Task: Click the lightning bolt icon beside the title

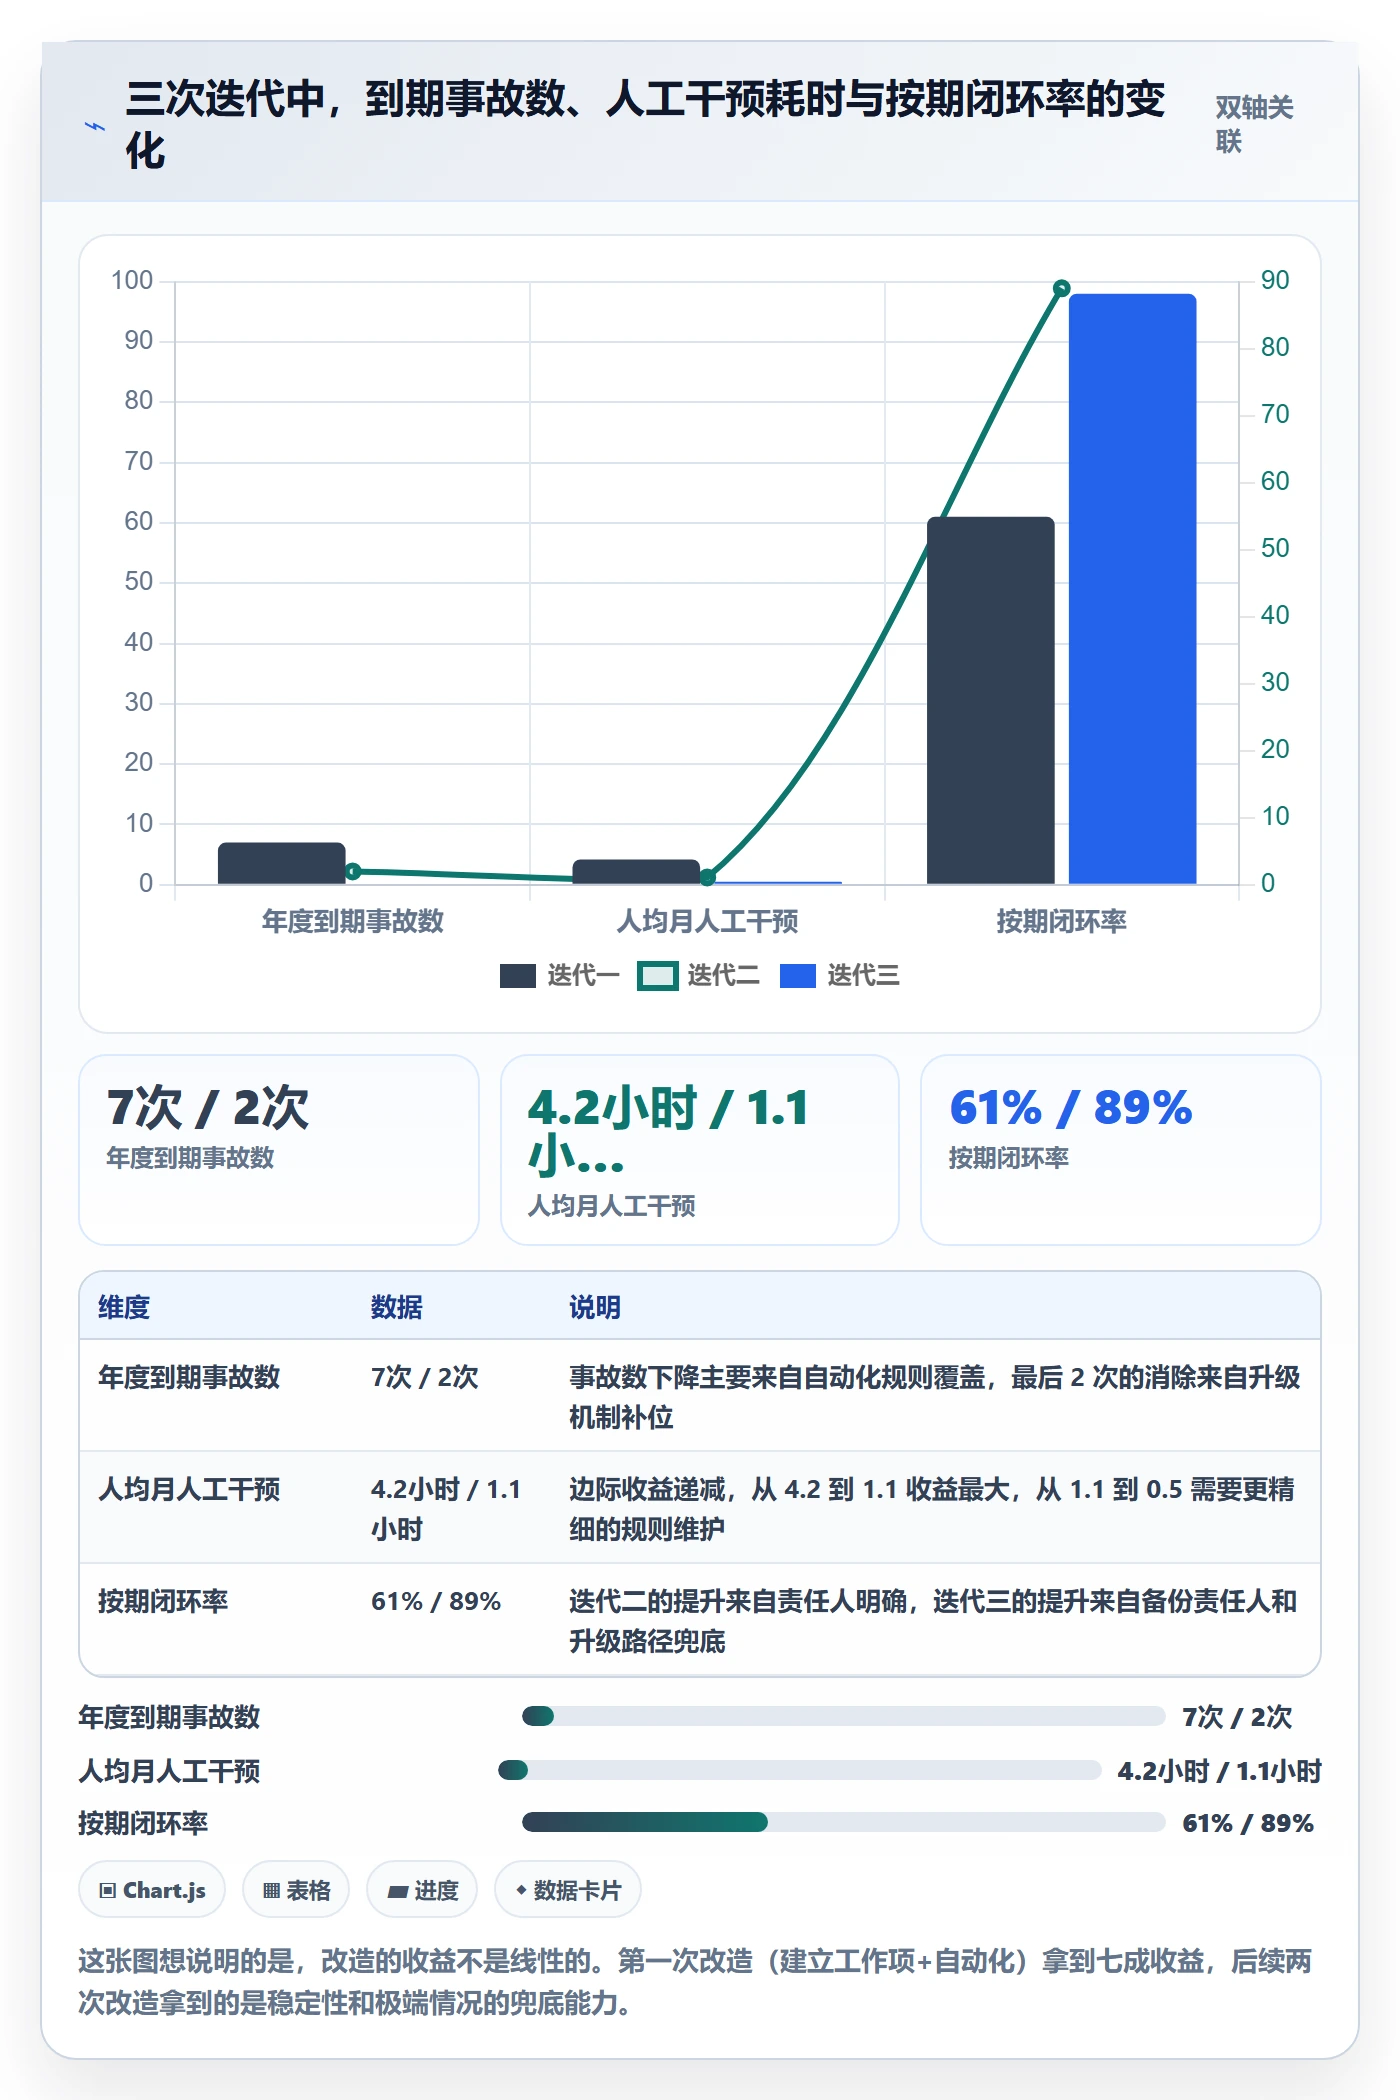Action: coord(95,126)
